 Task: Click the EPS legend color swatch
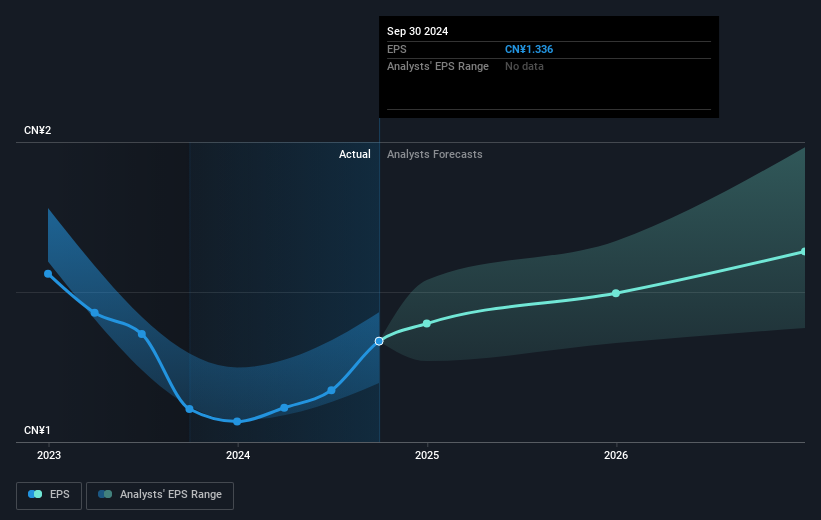tap(35, 494)
